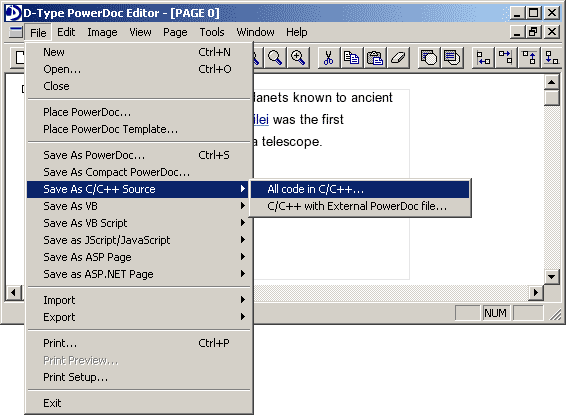Click the Align Left icon
Screen dimensions: 566x416
(483, 58)
